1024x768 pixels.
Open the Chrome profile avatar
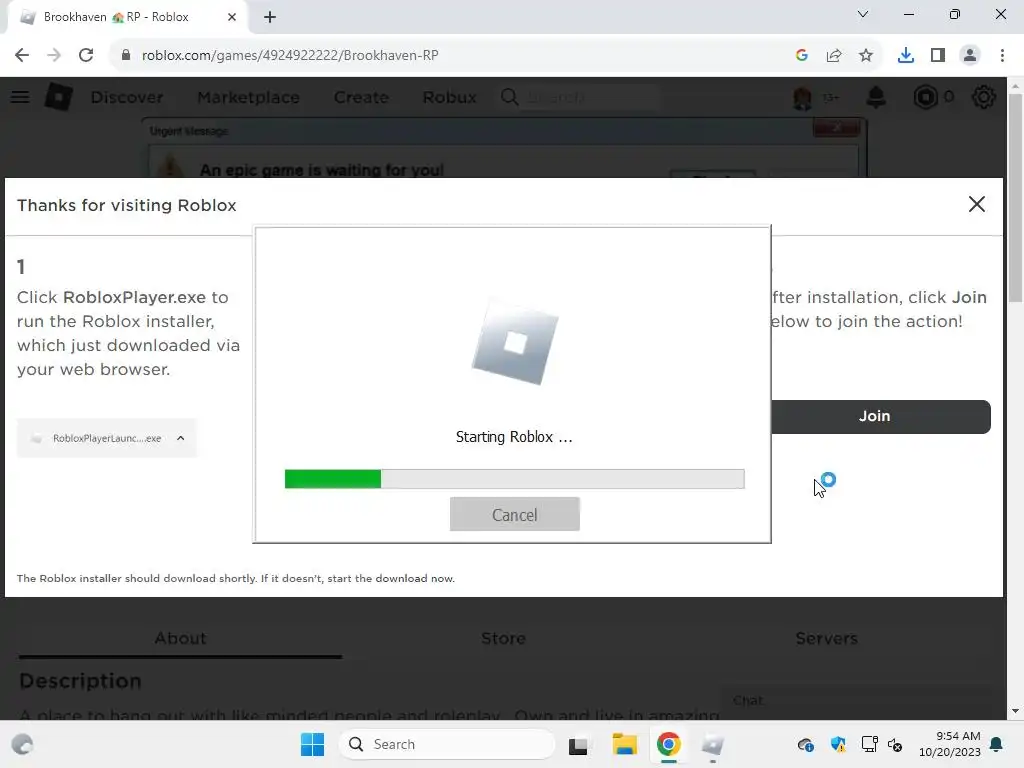[x=970, y=56]
